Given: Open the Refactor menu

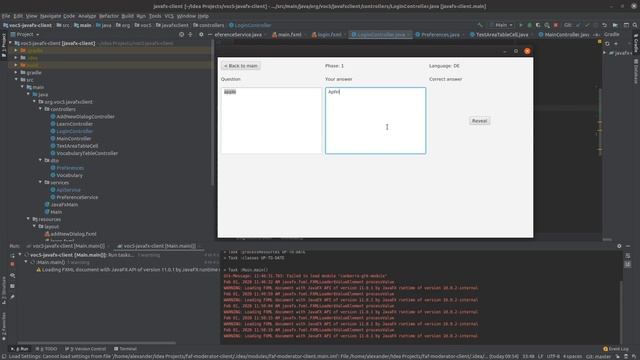Looking at the screenshot, I should pos(109,16).
